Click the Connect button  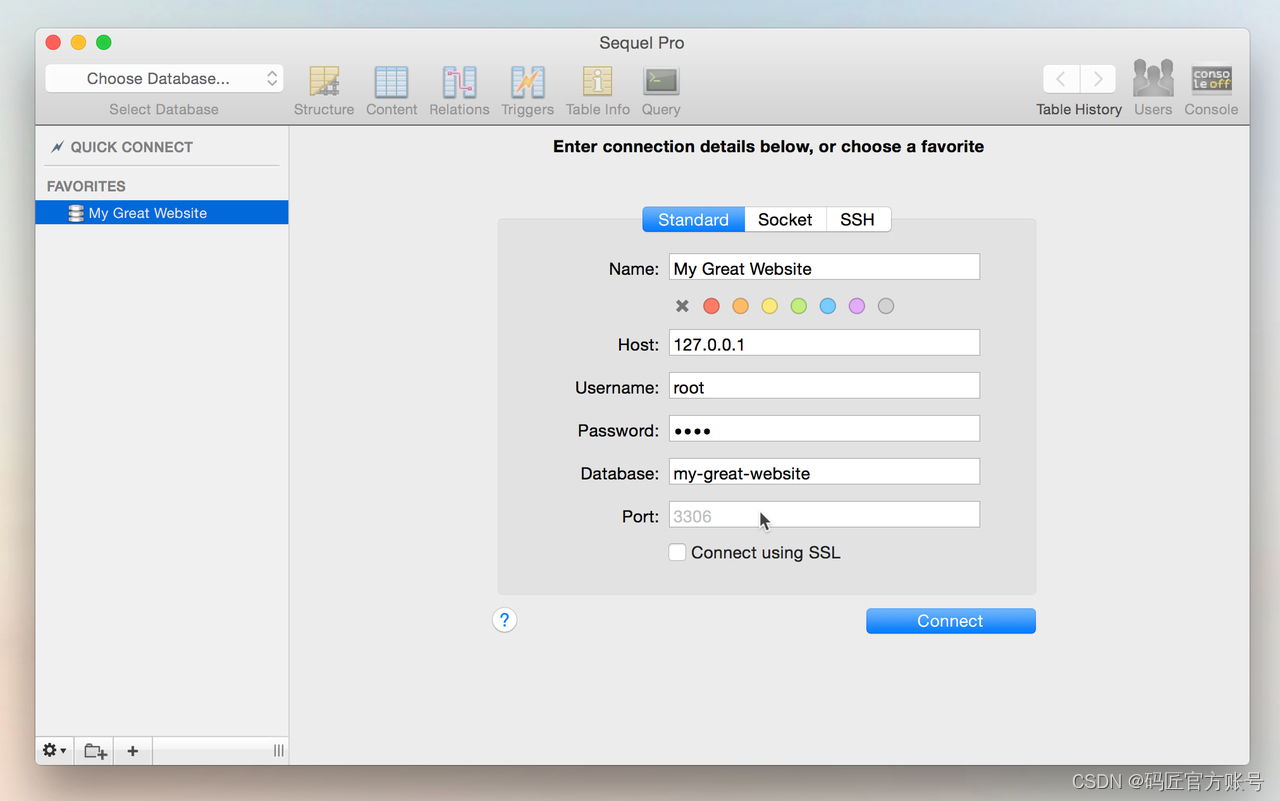click(x=950, y=621)
